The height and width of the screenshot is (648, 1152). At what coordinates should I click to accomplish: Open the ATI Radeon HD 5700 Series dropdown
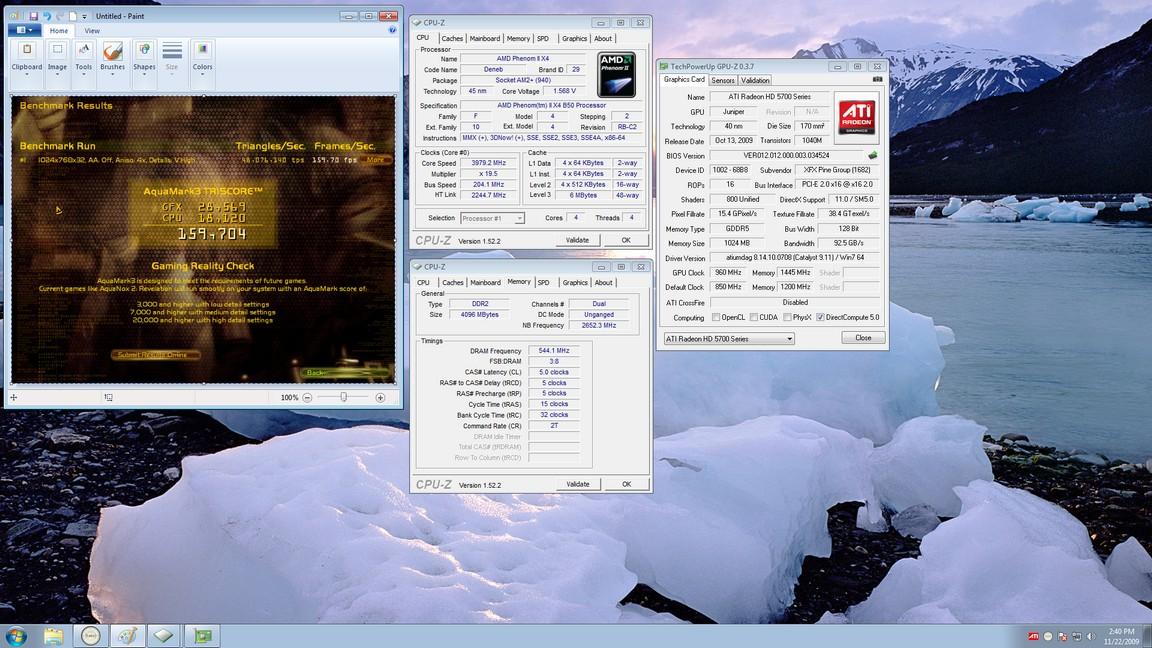(x=729, y=339)
